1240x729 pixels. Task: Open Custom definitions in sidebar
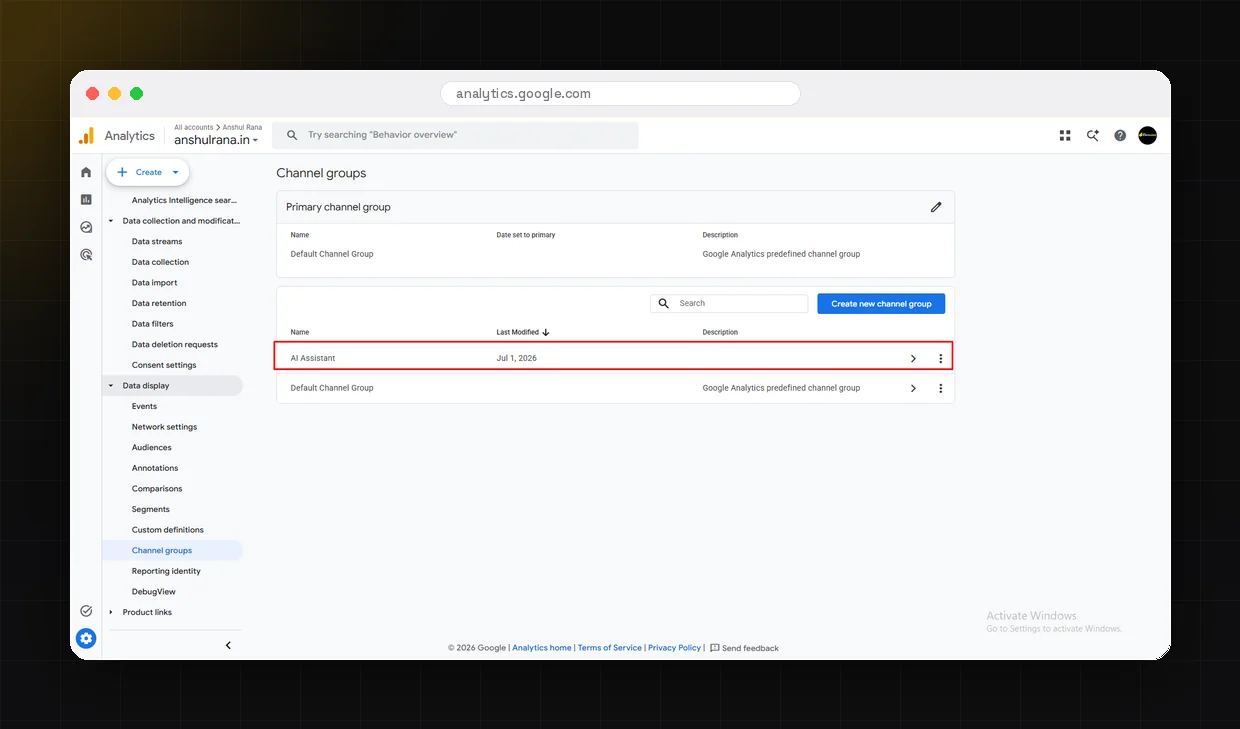pos(167,530)
